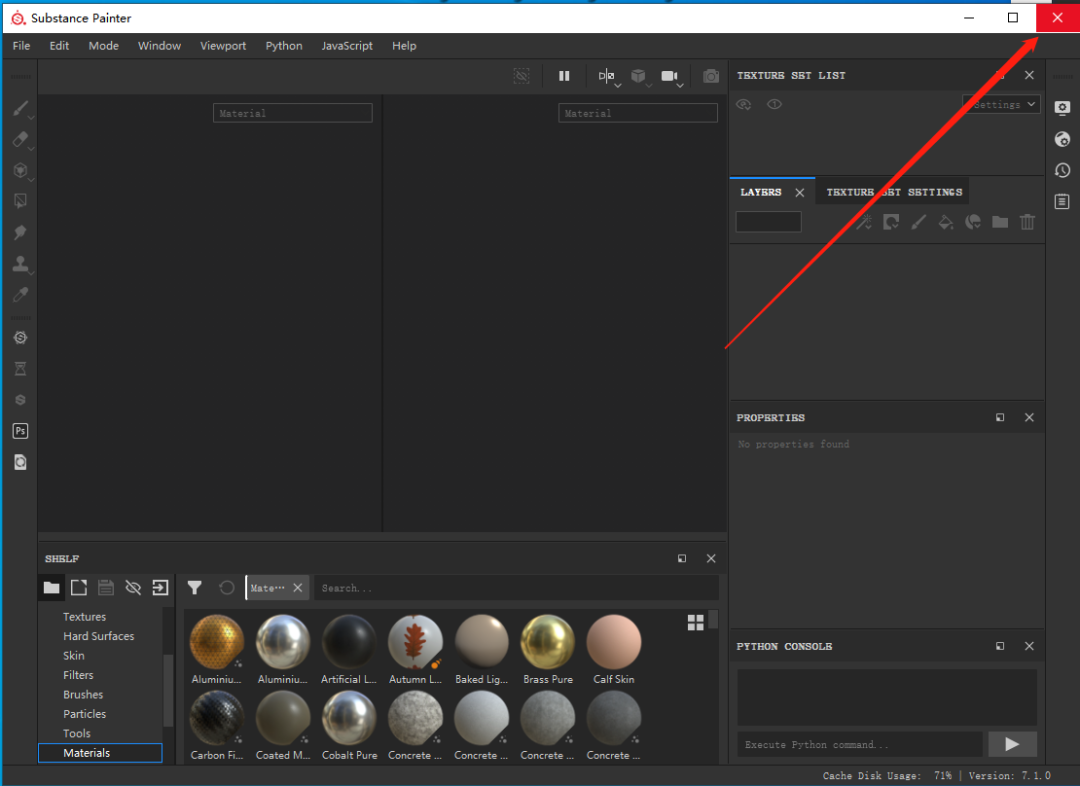Open the camera selection icon
Viewport: 1080px width, 786px height.
pos(669,76)
